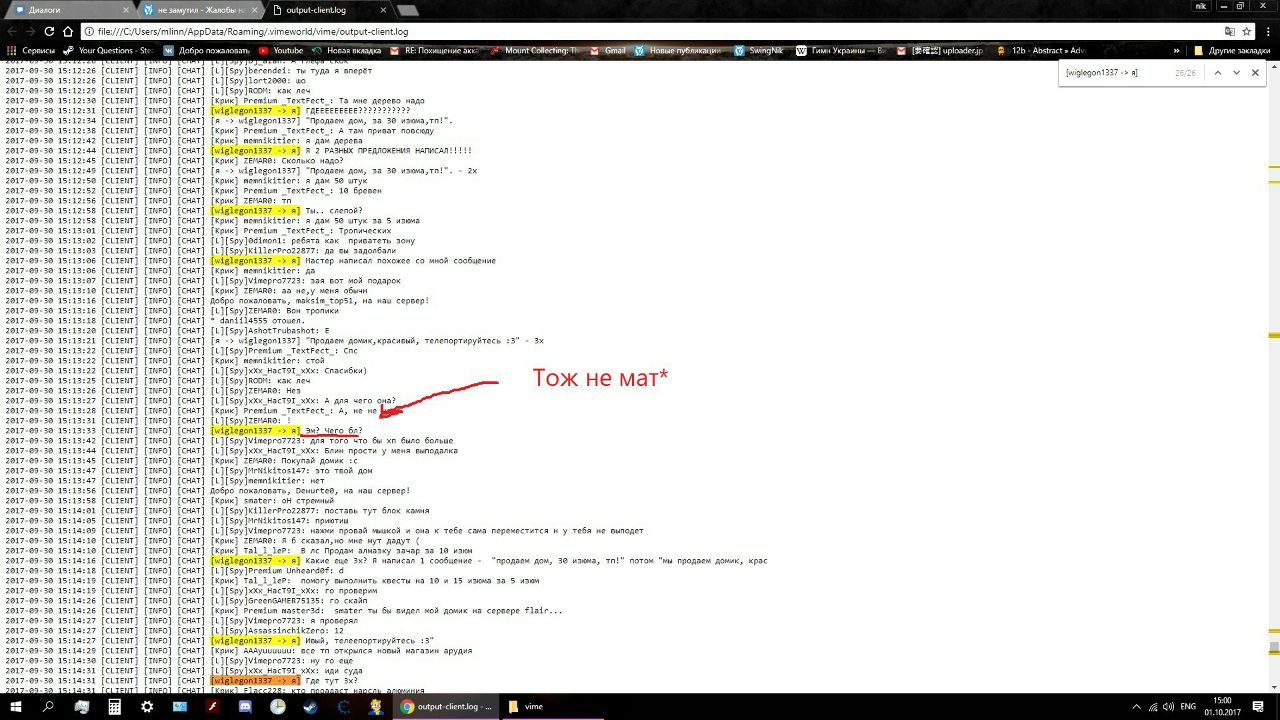Show hidden system tray icons chevron
Screen dimensions: 1280x720
tap(1137, 706)
